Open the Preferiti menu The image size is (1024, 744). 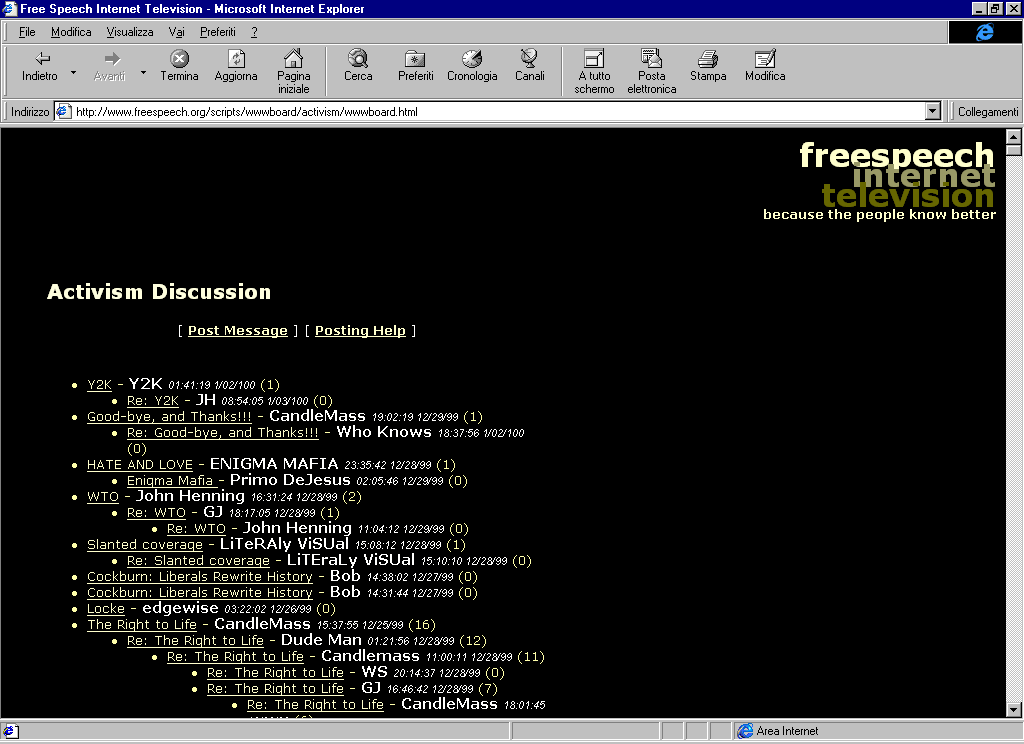217,32
